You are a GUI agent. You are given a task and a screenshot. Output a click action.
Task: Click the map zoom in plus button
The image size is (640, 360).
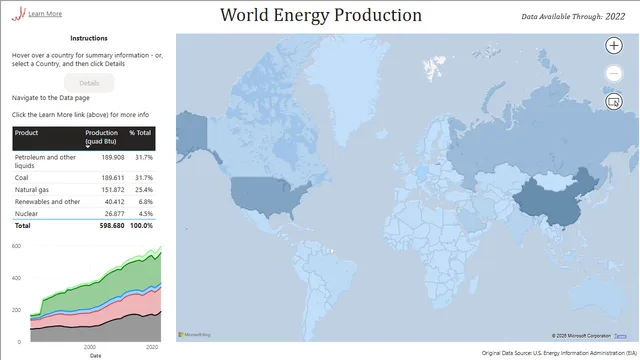(x=613, y=46)
